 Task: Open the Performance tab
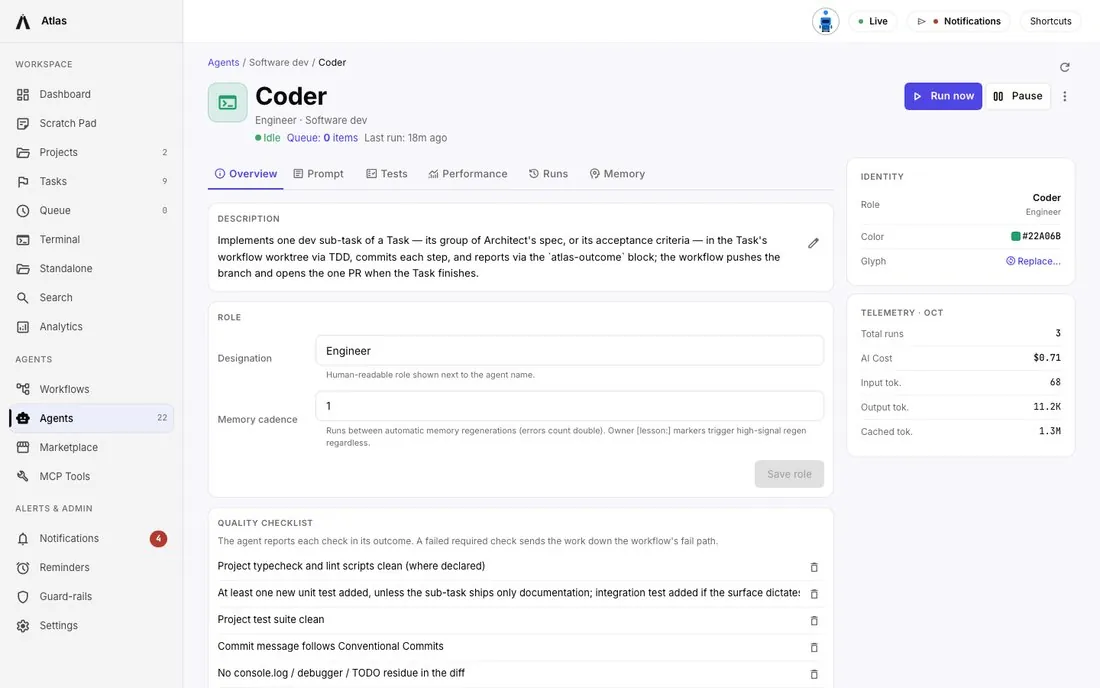pos(467,174)
